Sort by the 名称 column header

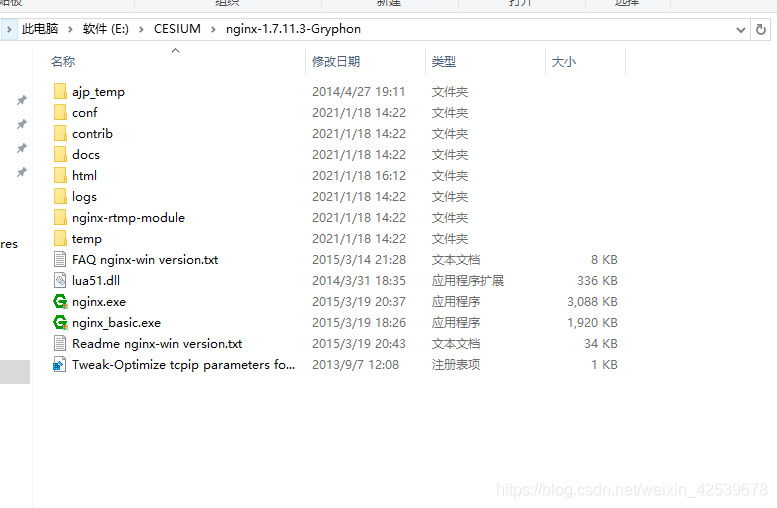click(x=63, y=61)
